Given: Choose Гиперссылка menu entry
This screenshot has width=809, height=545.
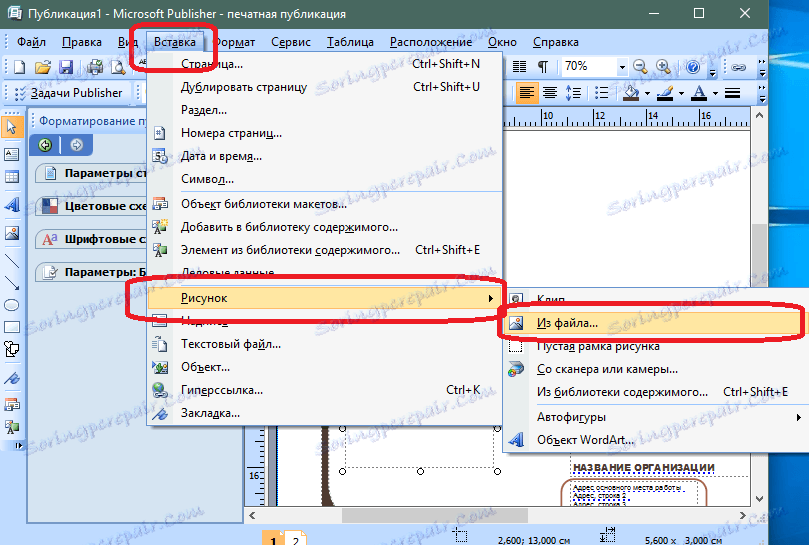Looking at the screenshot, I should pyautogui.click(x=325, y=390).
